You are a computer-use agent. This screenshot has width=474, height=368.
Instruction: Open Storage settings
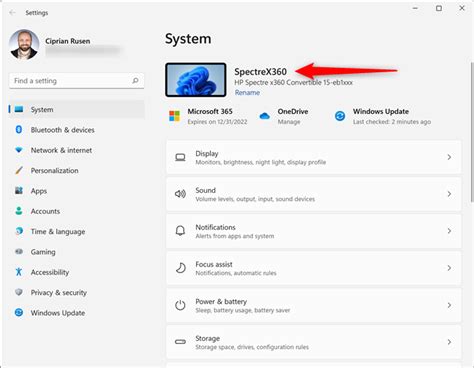(314, 342)
